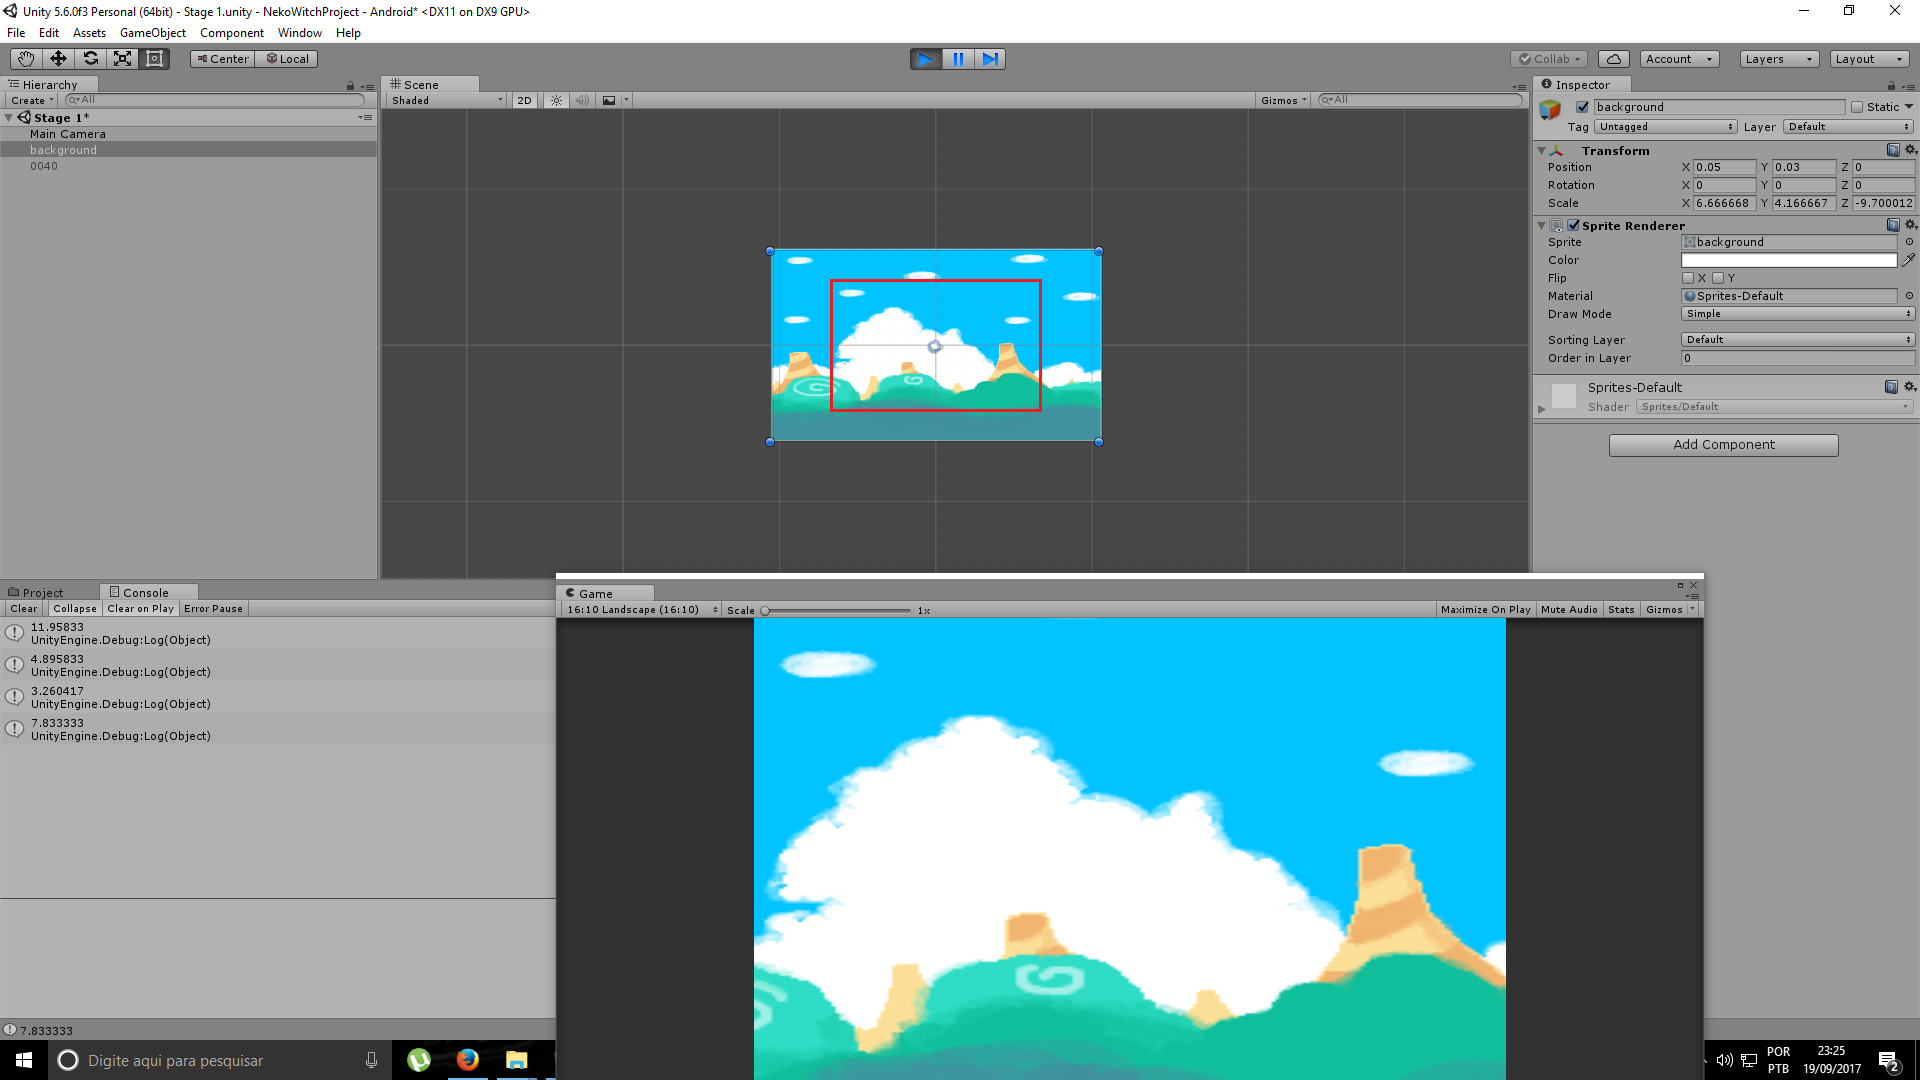Toggle scene lighting sun icon
The width and height of the screenshot is (1920, 1080).
(x=557, y=100)
